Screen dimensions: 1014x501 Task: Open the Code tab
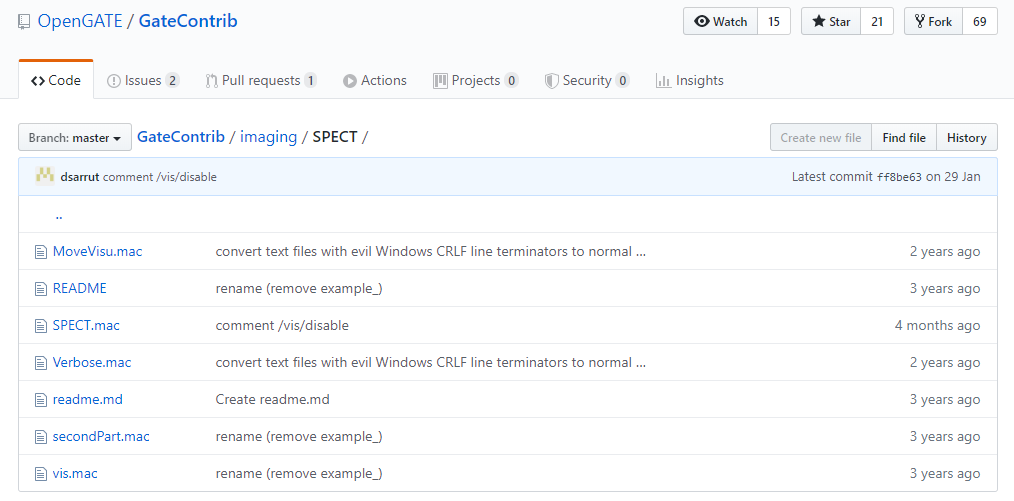56,80
